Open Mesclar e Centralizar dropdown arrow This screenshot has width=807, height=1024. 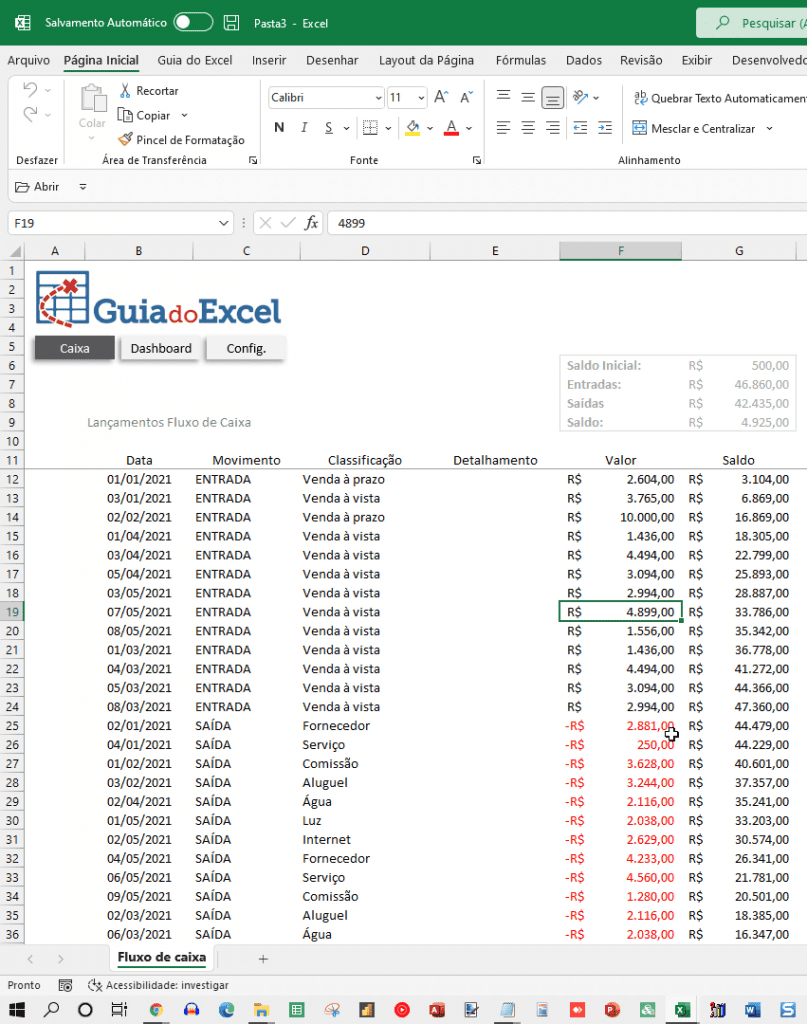point(770,129)
